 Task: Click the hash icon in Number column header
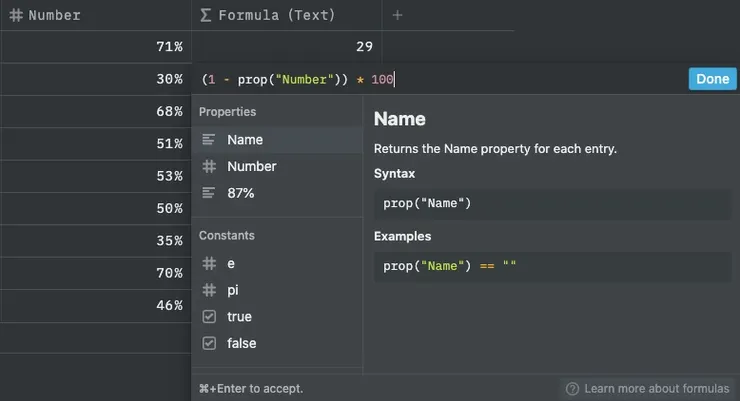pos(16,15)
